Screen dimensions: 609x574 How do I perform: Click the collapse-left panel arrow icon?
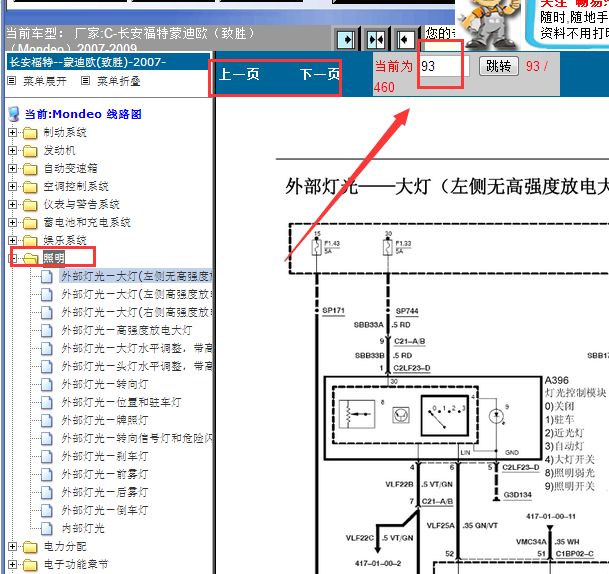pyautogui.click(x=405, y=39)
